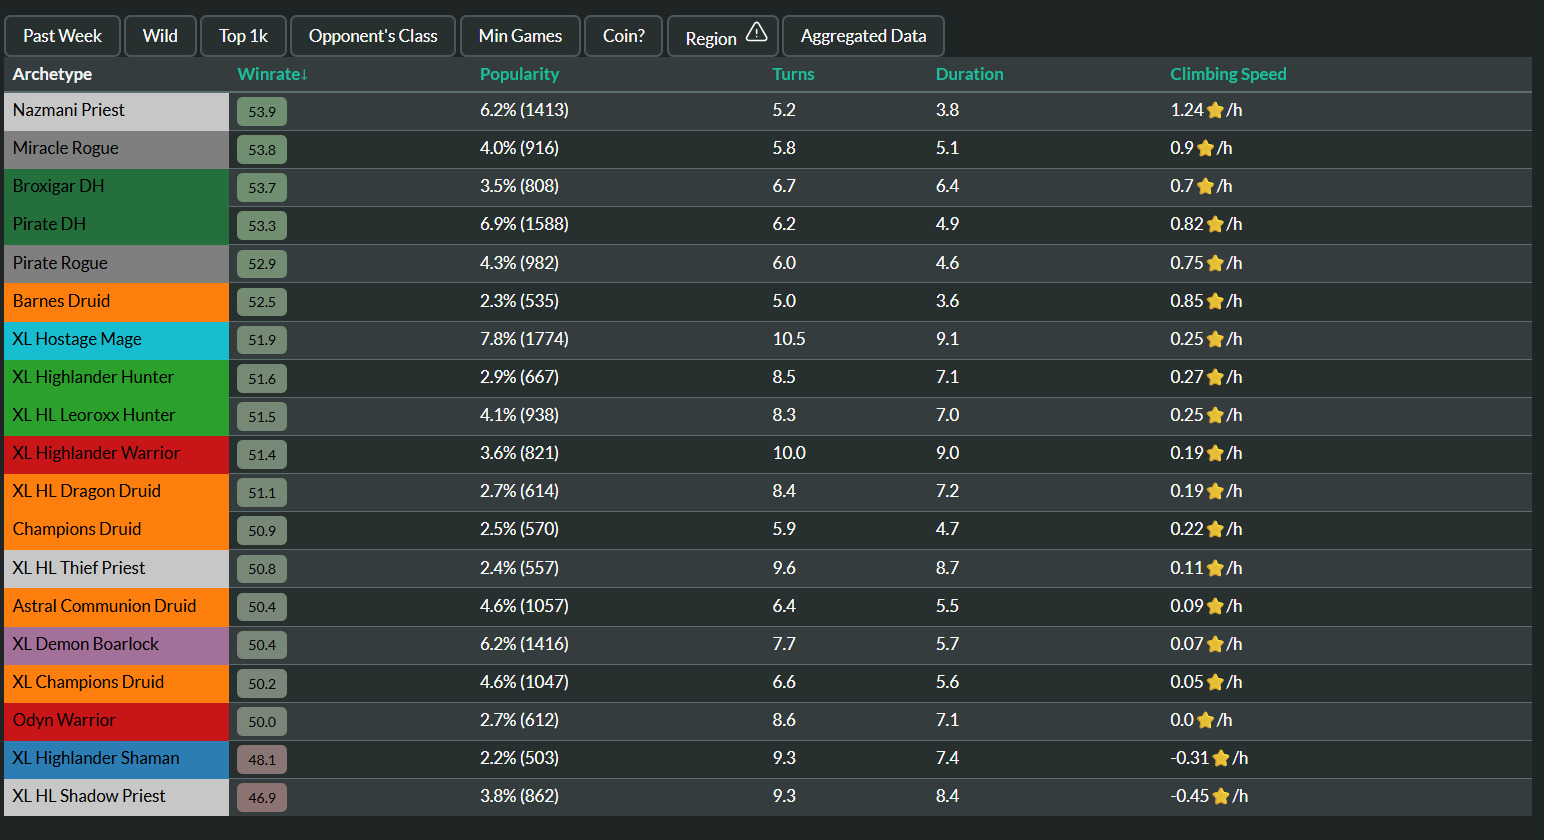The width and height of the screenshot is (1544, 840).
Task: Click the warning triangle icon on Region
Action: pos(756,32)
